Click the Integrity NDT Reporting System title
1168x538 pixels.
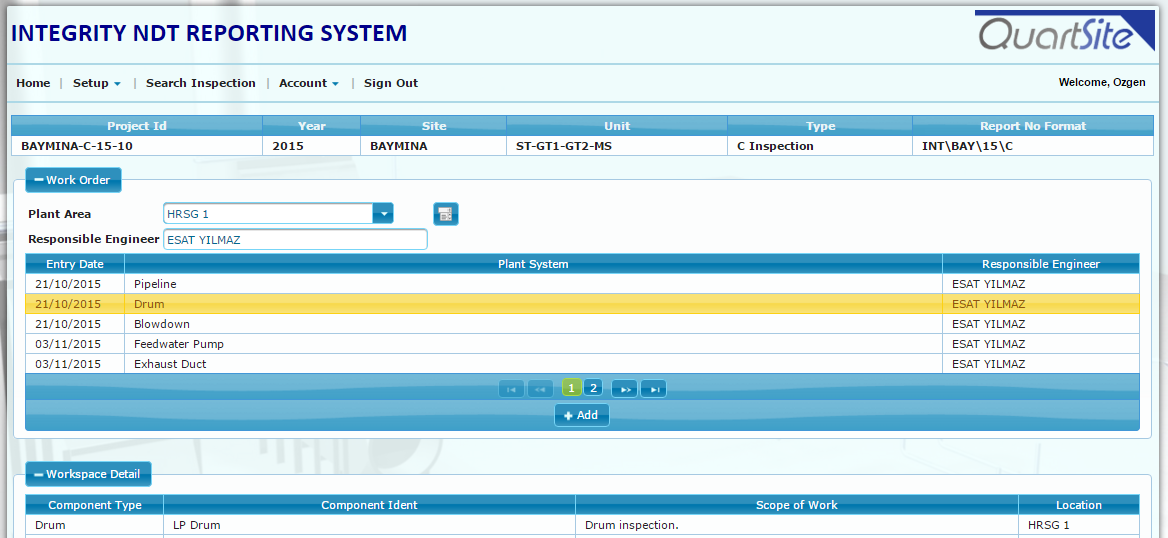(210, 34)
